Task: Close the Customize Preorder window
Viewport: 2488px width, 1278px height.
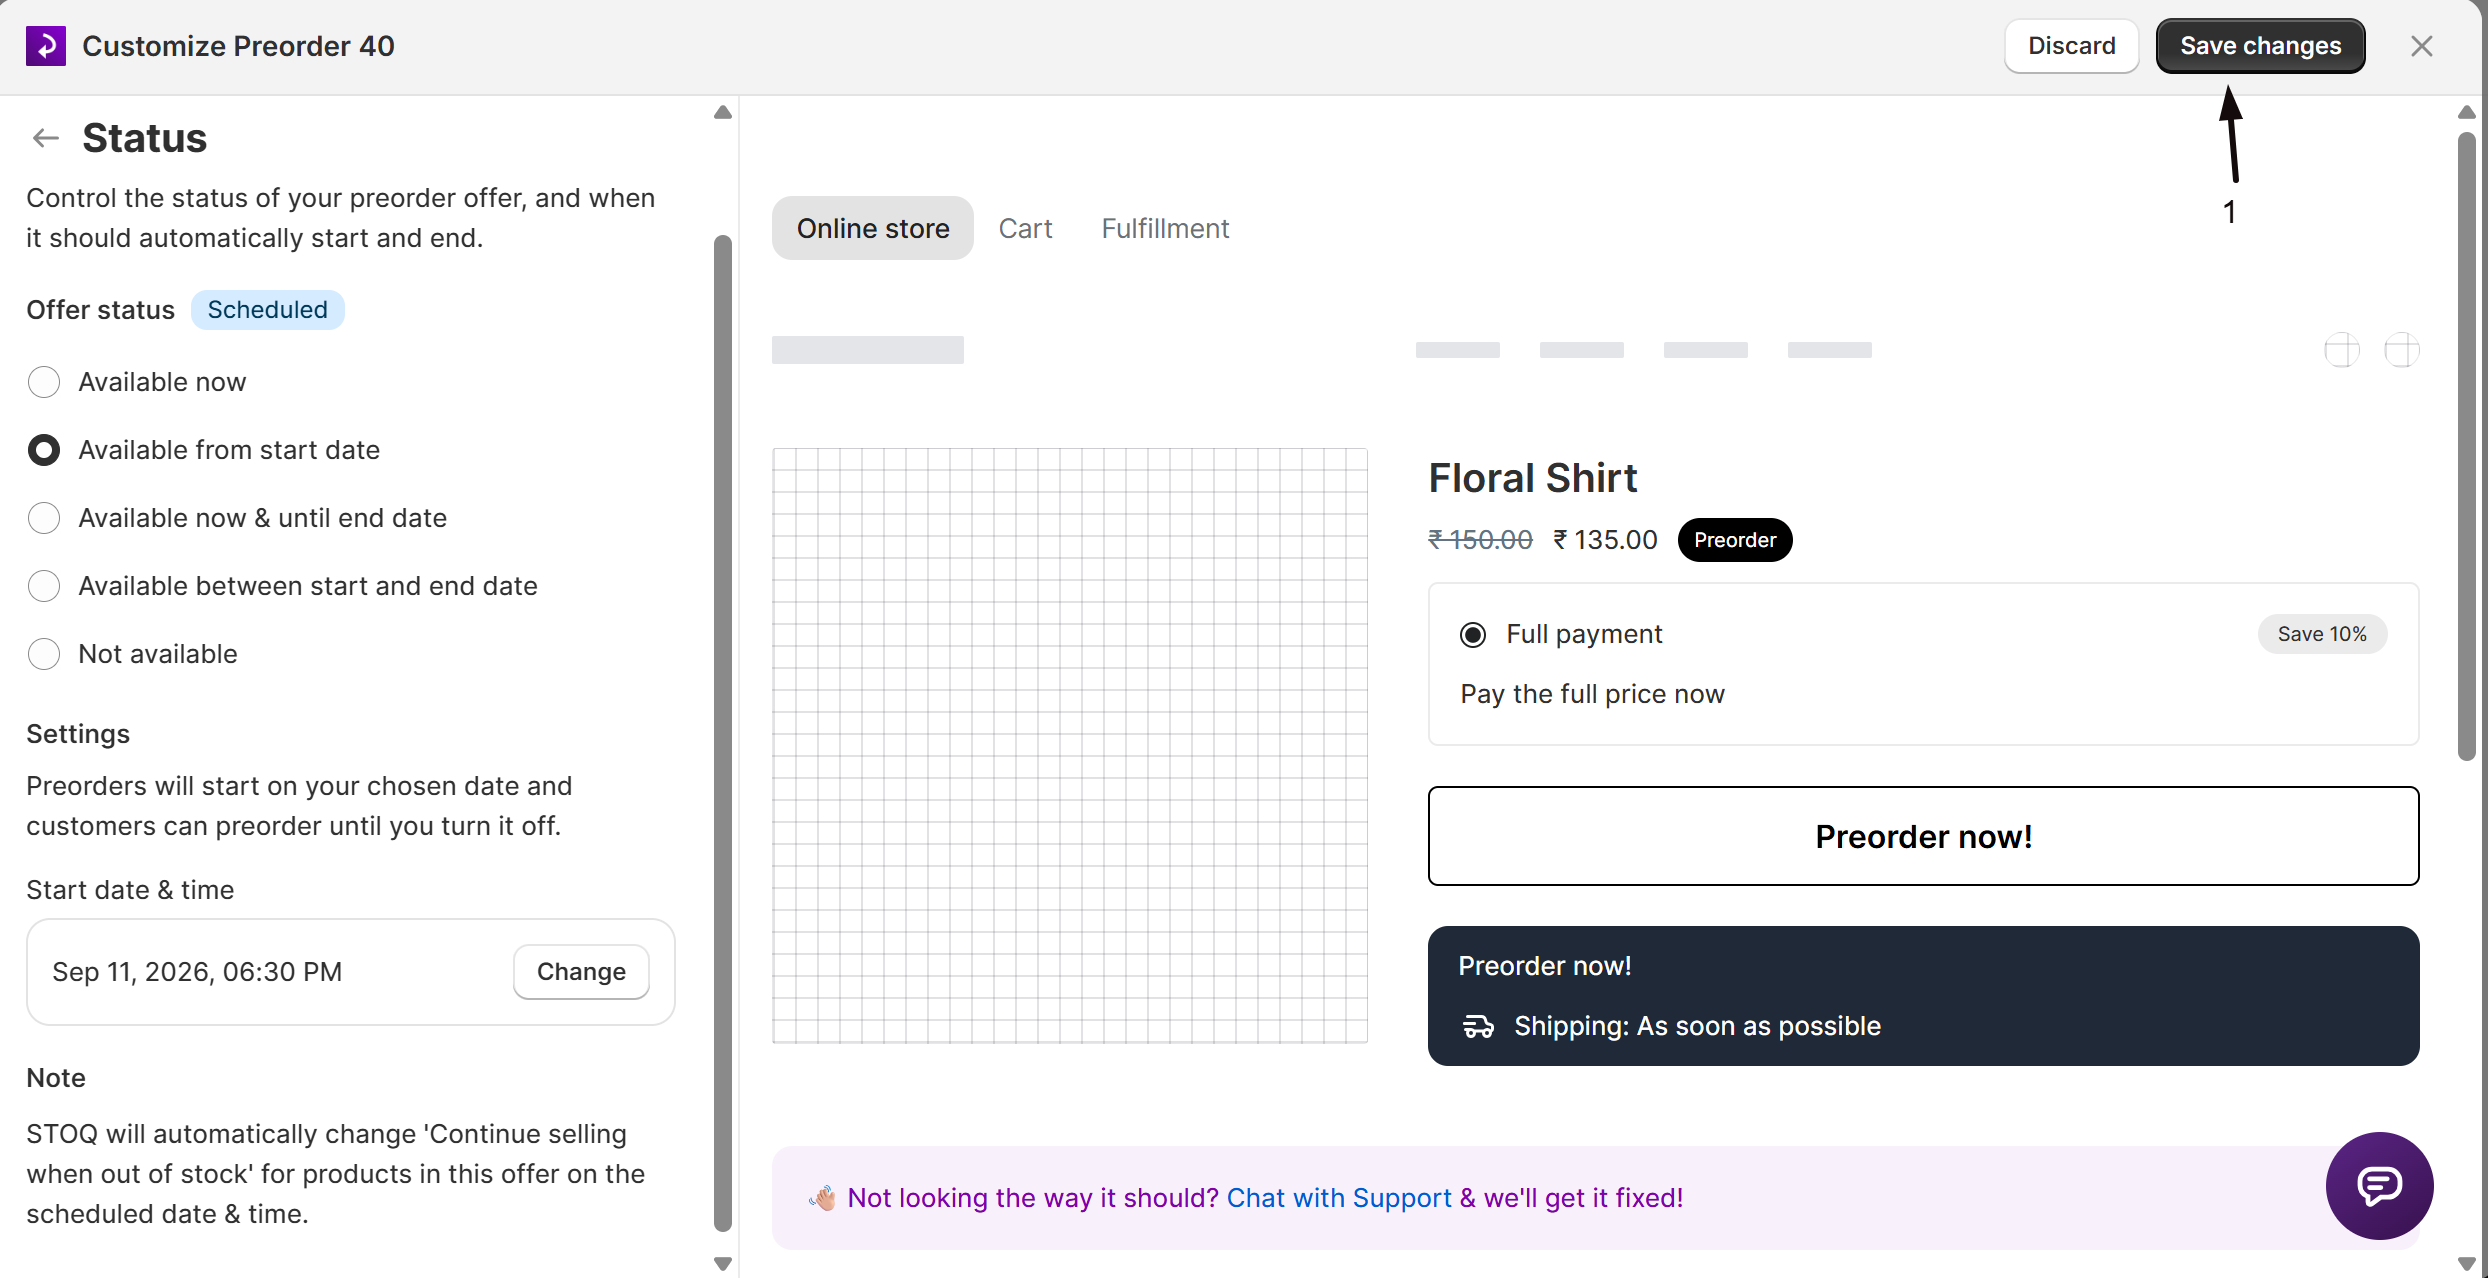Action: pyautogui.click(x=2421, y=46)
